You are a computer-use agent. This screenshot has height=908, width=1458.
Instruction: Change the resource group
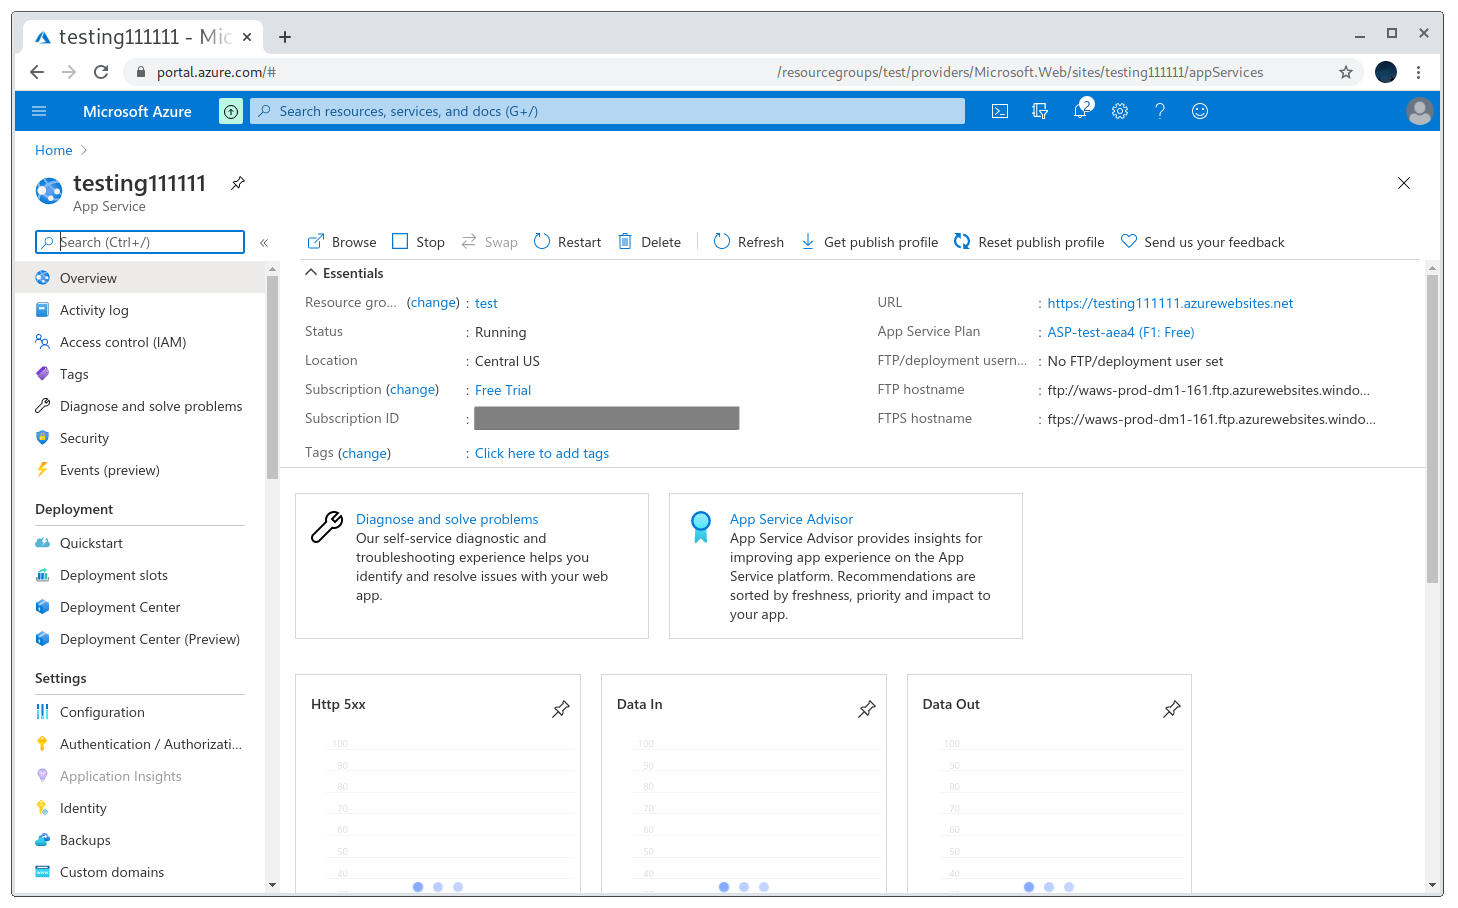[x=433, y=302]
